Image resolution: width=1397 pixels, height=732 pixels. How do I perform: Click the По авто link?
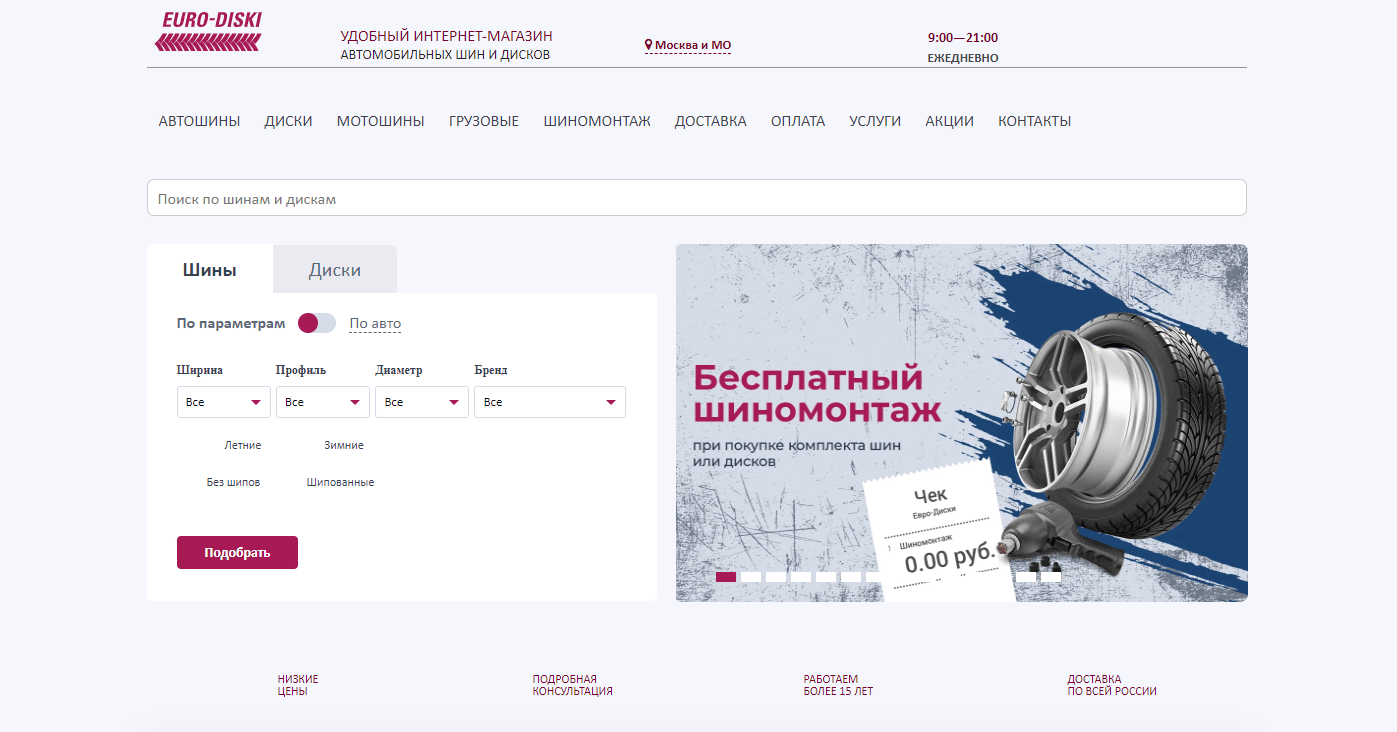[x=375, y=324]
